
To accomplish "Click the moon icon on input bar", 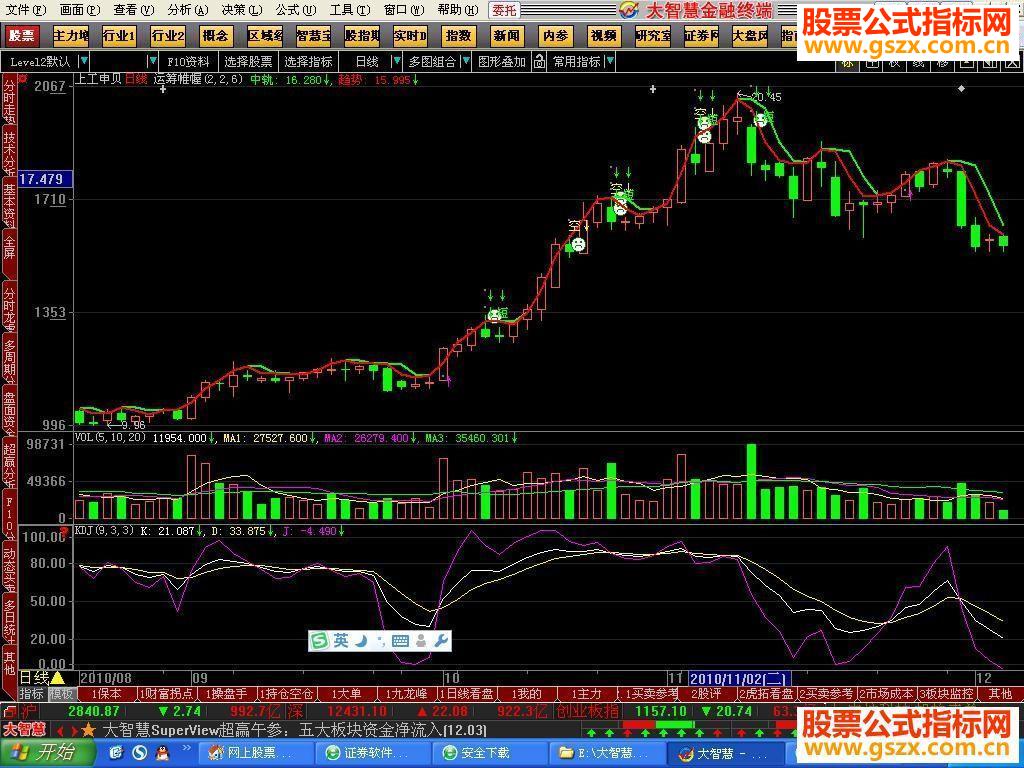I will pyautogui.click(x=361, y=641).
